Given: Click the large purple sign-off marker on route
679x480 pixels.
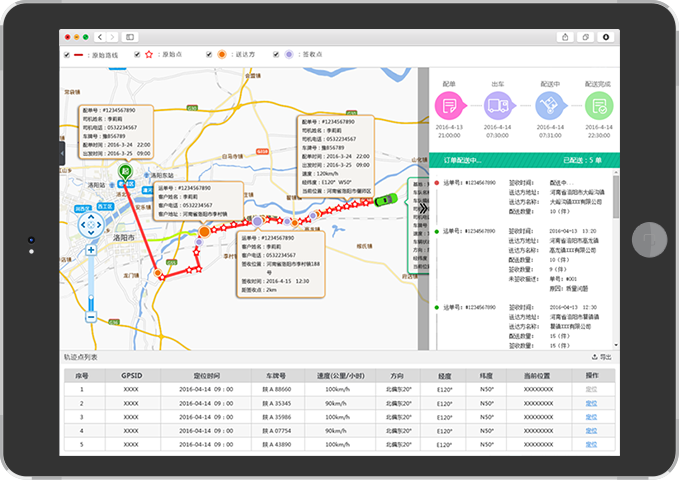Looking at the screenshot, I should pyautogui.click(x=257, y=221).
